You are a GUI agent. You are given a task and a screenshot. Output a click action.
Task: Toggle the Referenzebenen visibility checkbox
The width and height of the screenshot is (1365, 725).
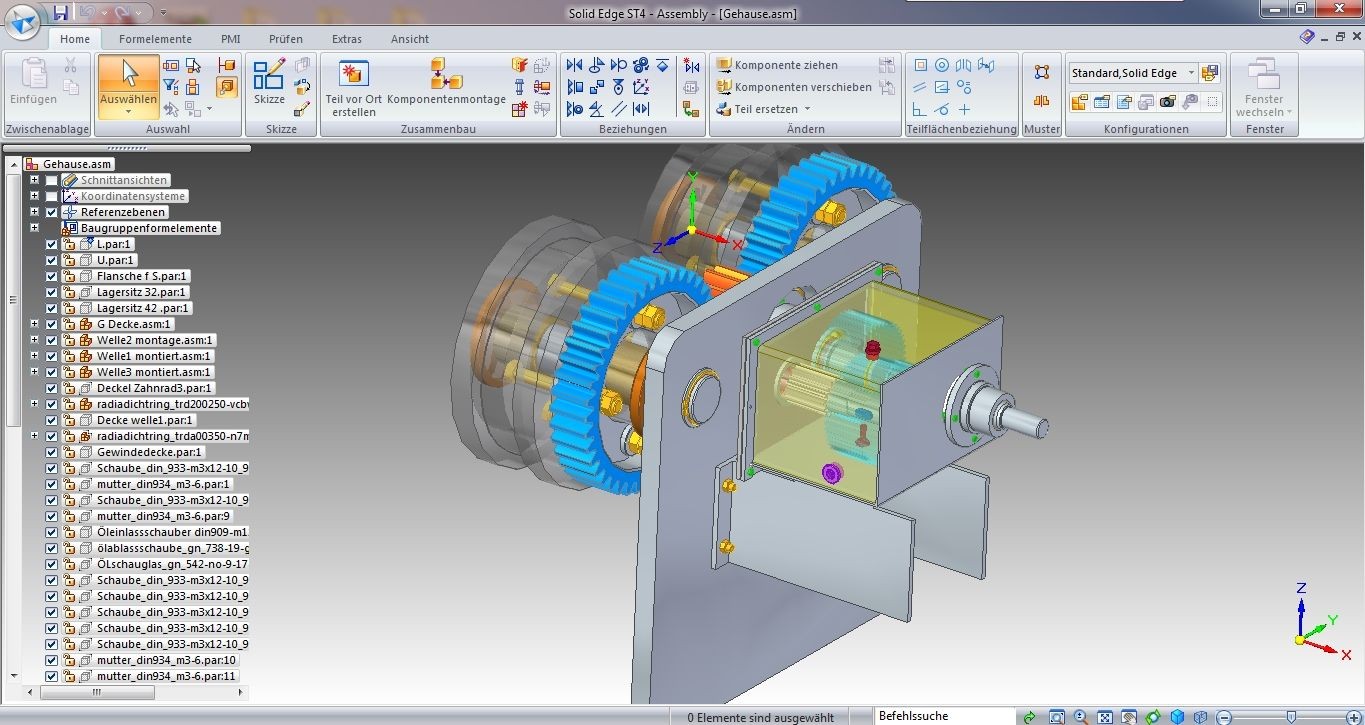point(52,212)
